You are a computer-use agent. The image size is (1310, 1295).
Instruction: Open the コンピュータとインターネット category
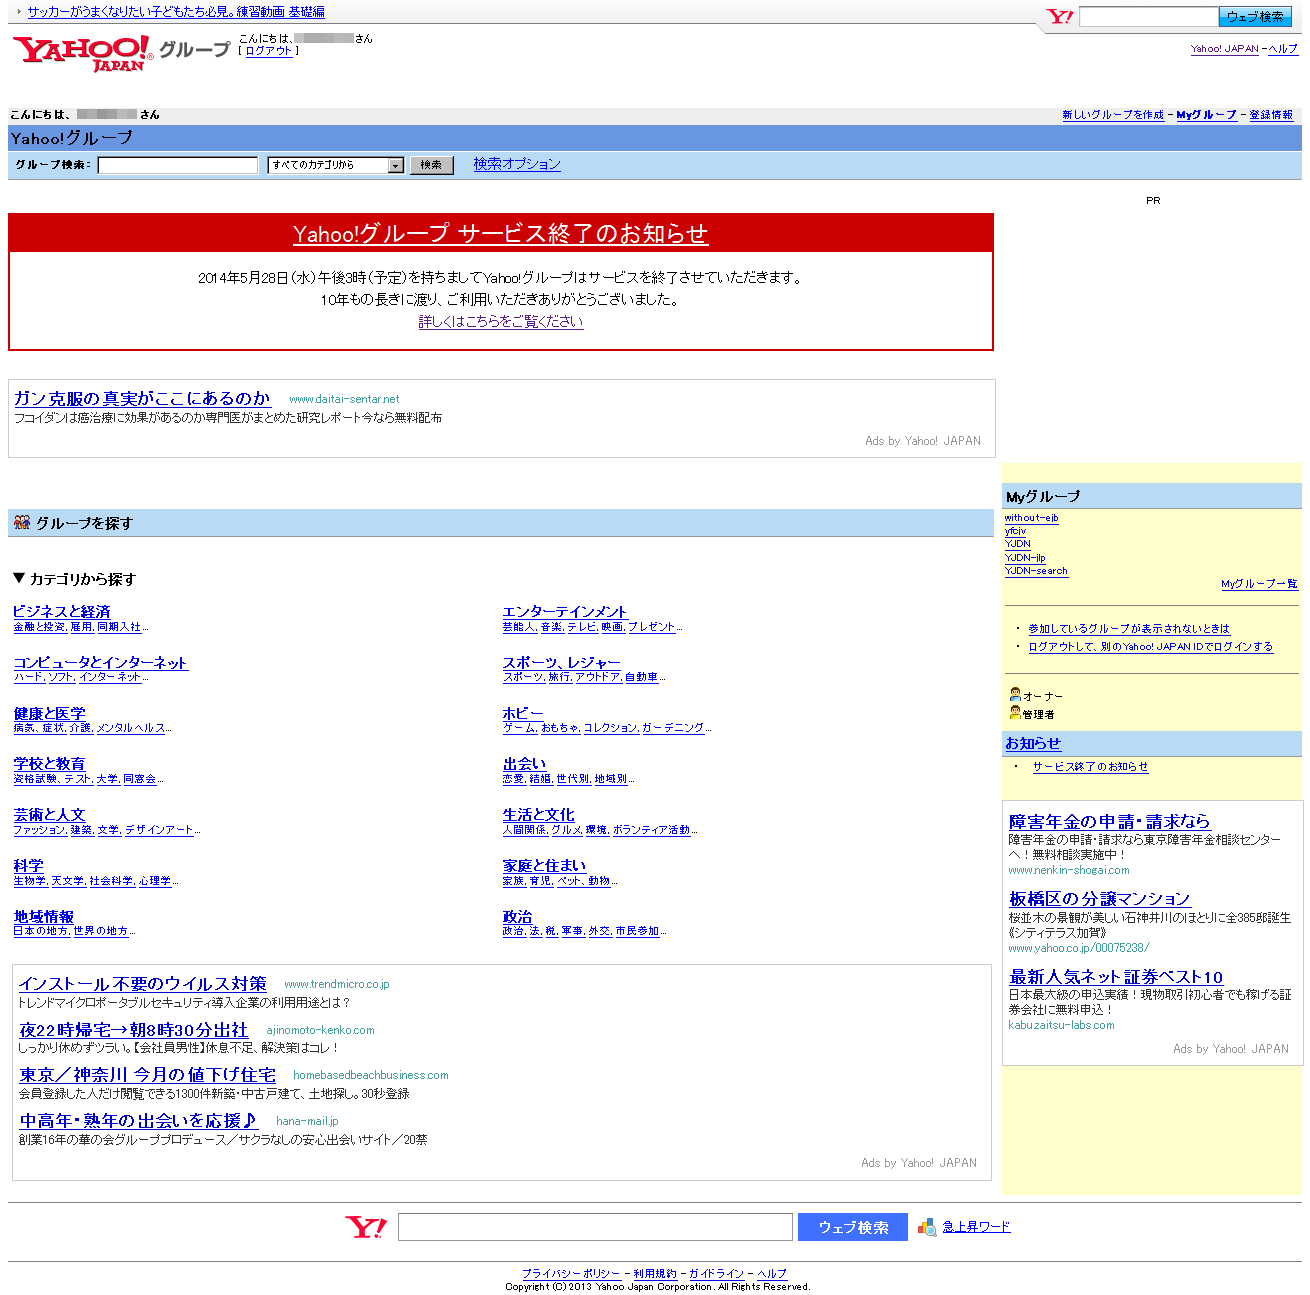click(x=100, y=663)
